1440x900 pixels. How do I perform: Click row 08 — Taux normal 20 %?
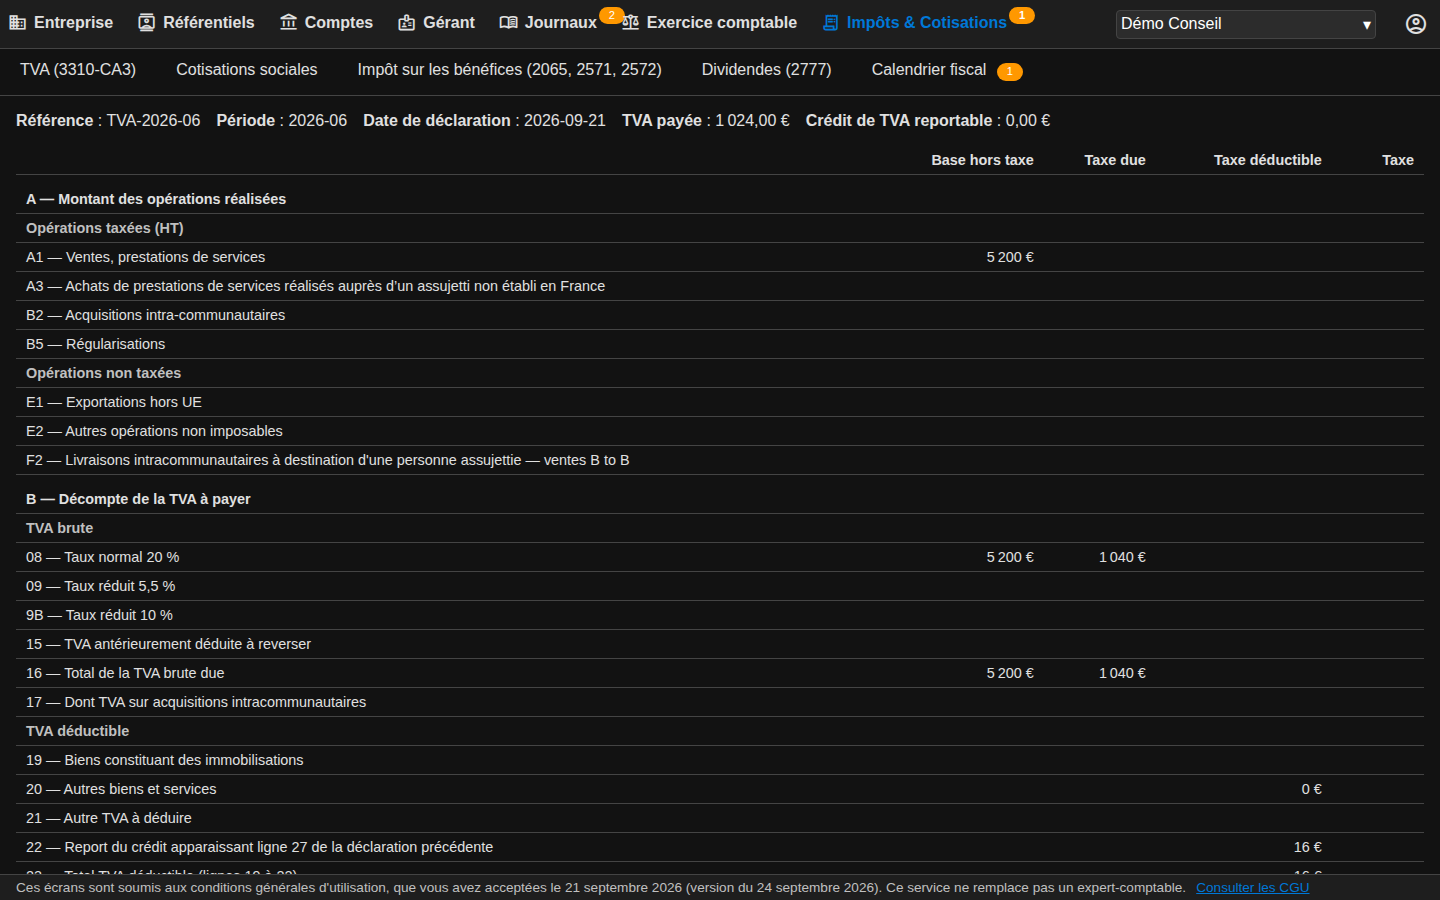pos(720,557)
